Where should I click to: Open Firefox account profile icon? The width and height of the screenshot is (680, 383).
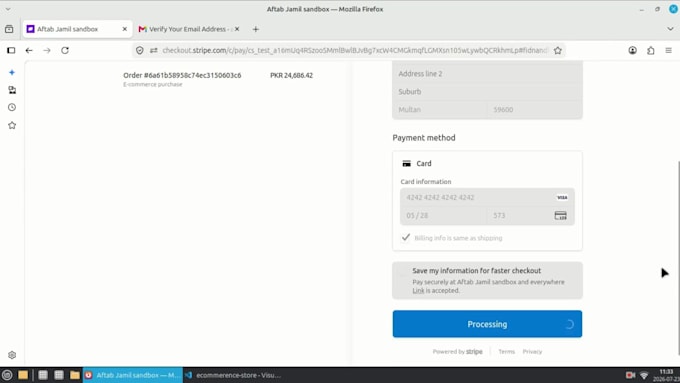coord(633,50)
